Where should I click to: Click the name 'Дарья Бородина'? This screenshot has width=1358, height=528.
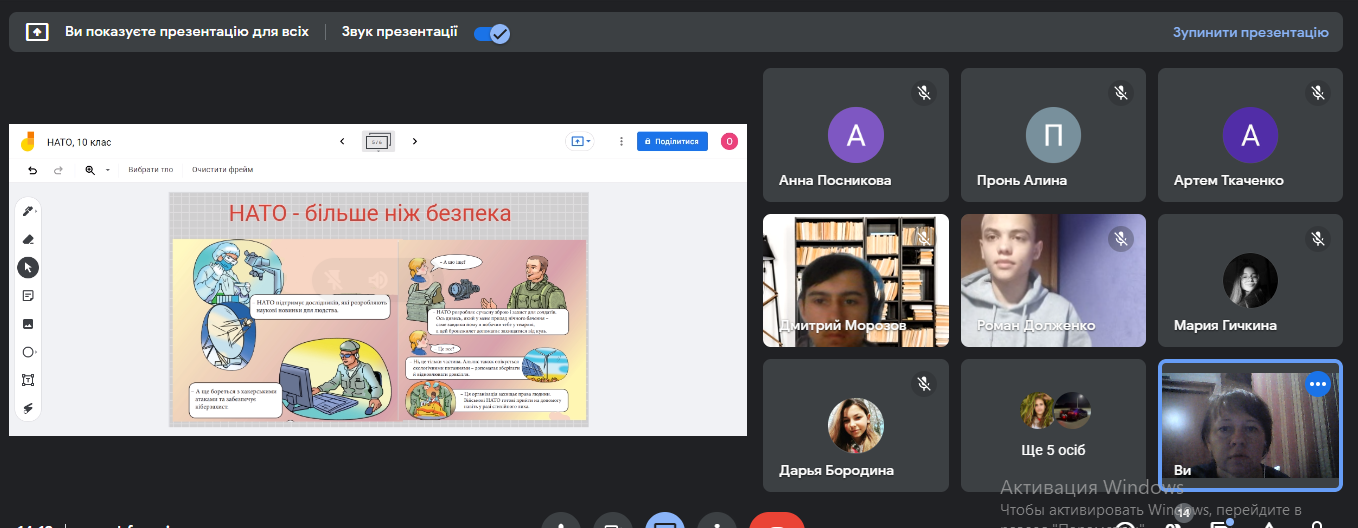tap(837, 470)
